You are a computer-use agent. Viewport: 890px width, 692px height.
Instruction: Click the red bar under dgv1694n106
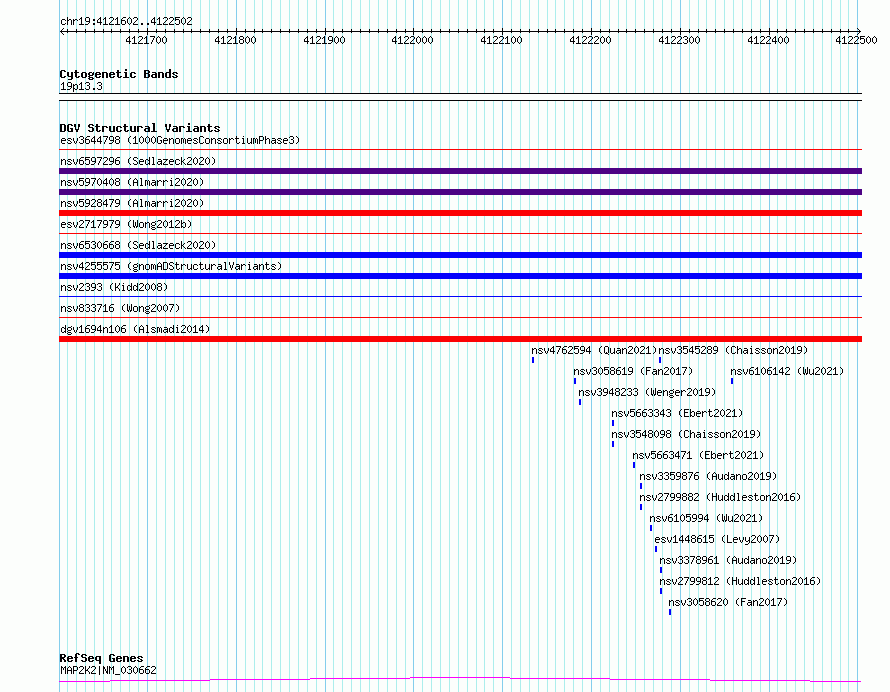click(x=460, y=339)
